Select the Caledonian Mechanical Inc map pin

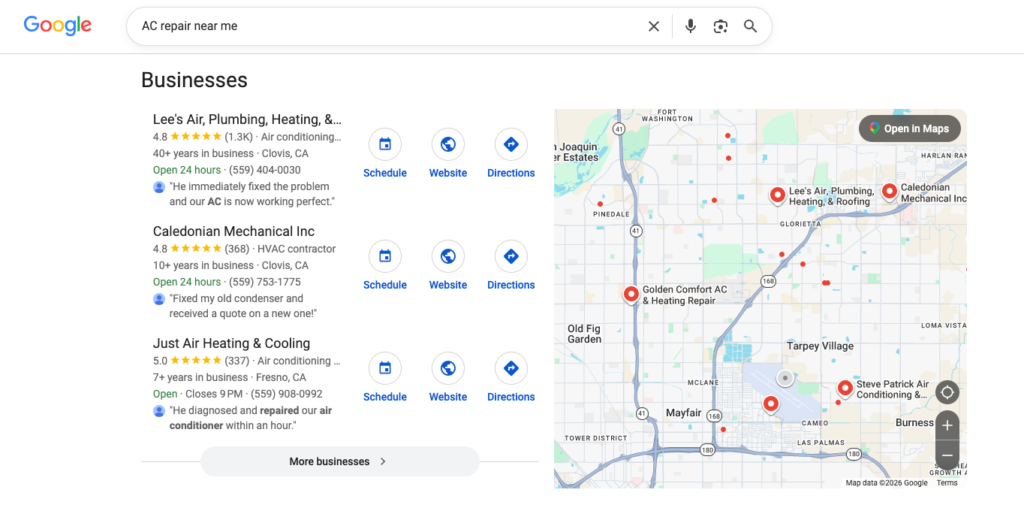889,192
